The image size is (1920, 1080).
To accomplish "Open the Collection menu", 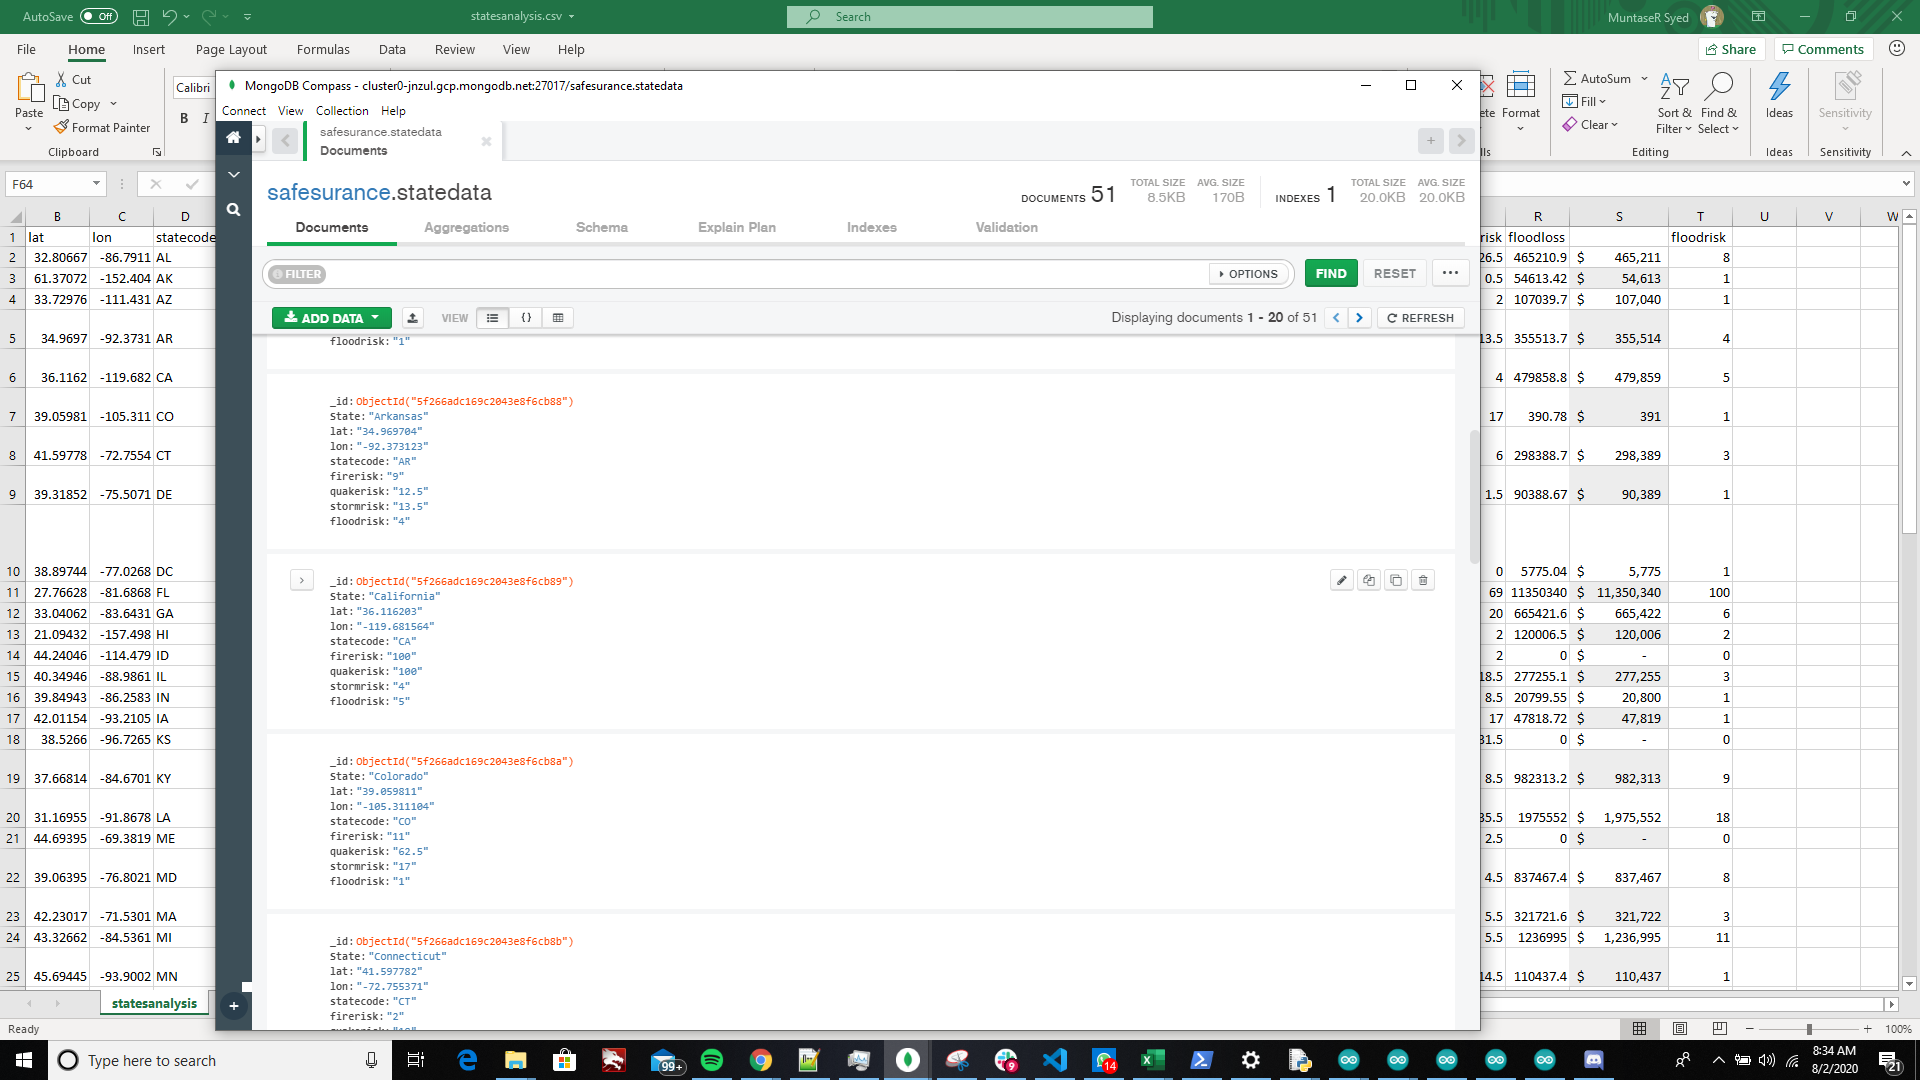I will point(342,111).
